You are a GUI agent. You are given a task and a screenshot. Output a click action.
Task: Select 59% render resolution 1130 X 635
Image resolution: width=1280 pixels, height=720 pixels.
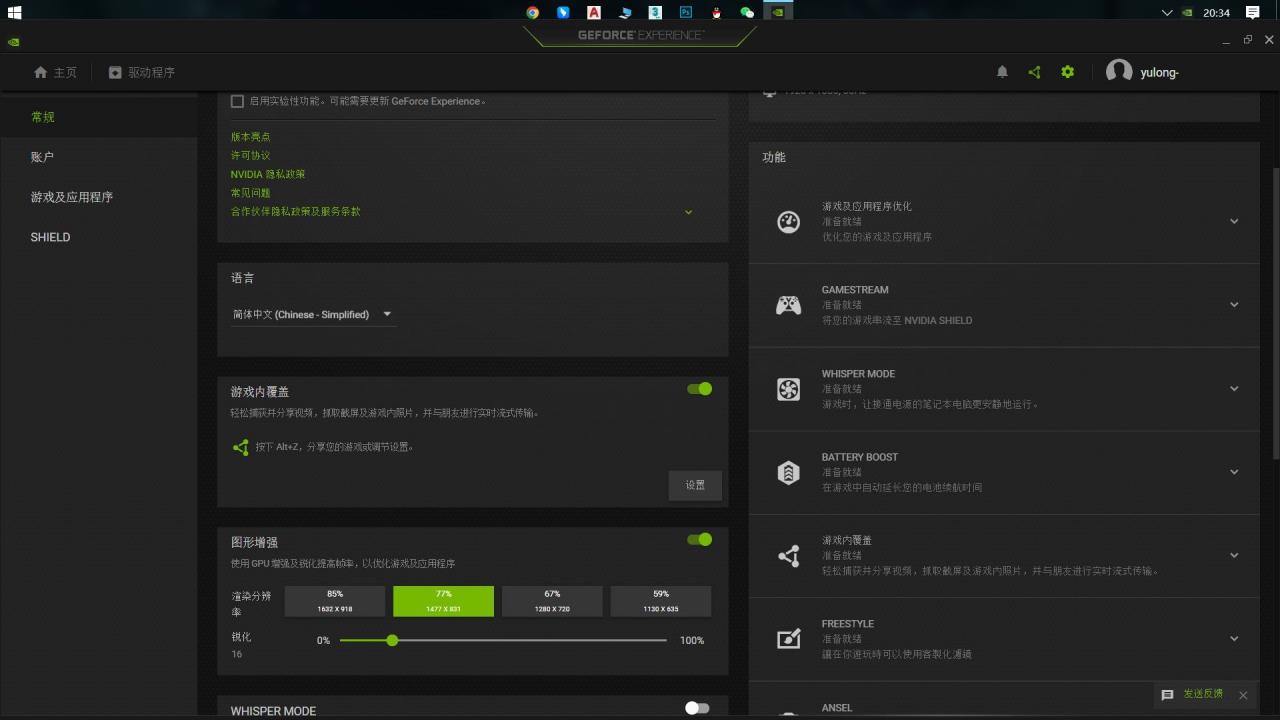click(x=661, y=601)
